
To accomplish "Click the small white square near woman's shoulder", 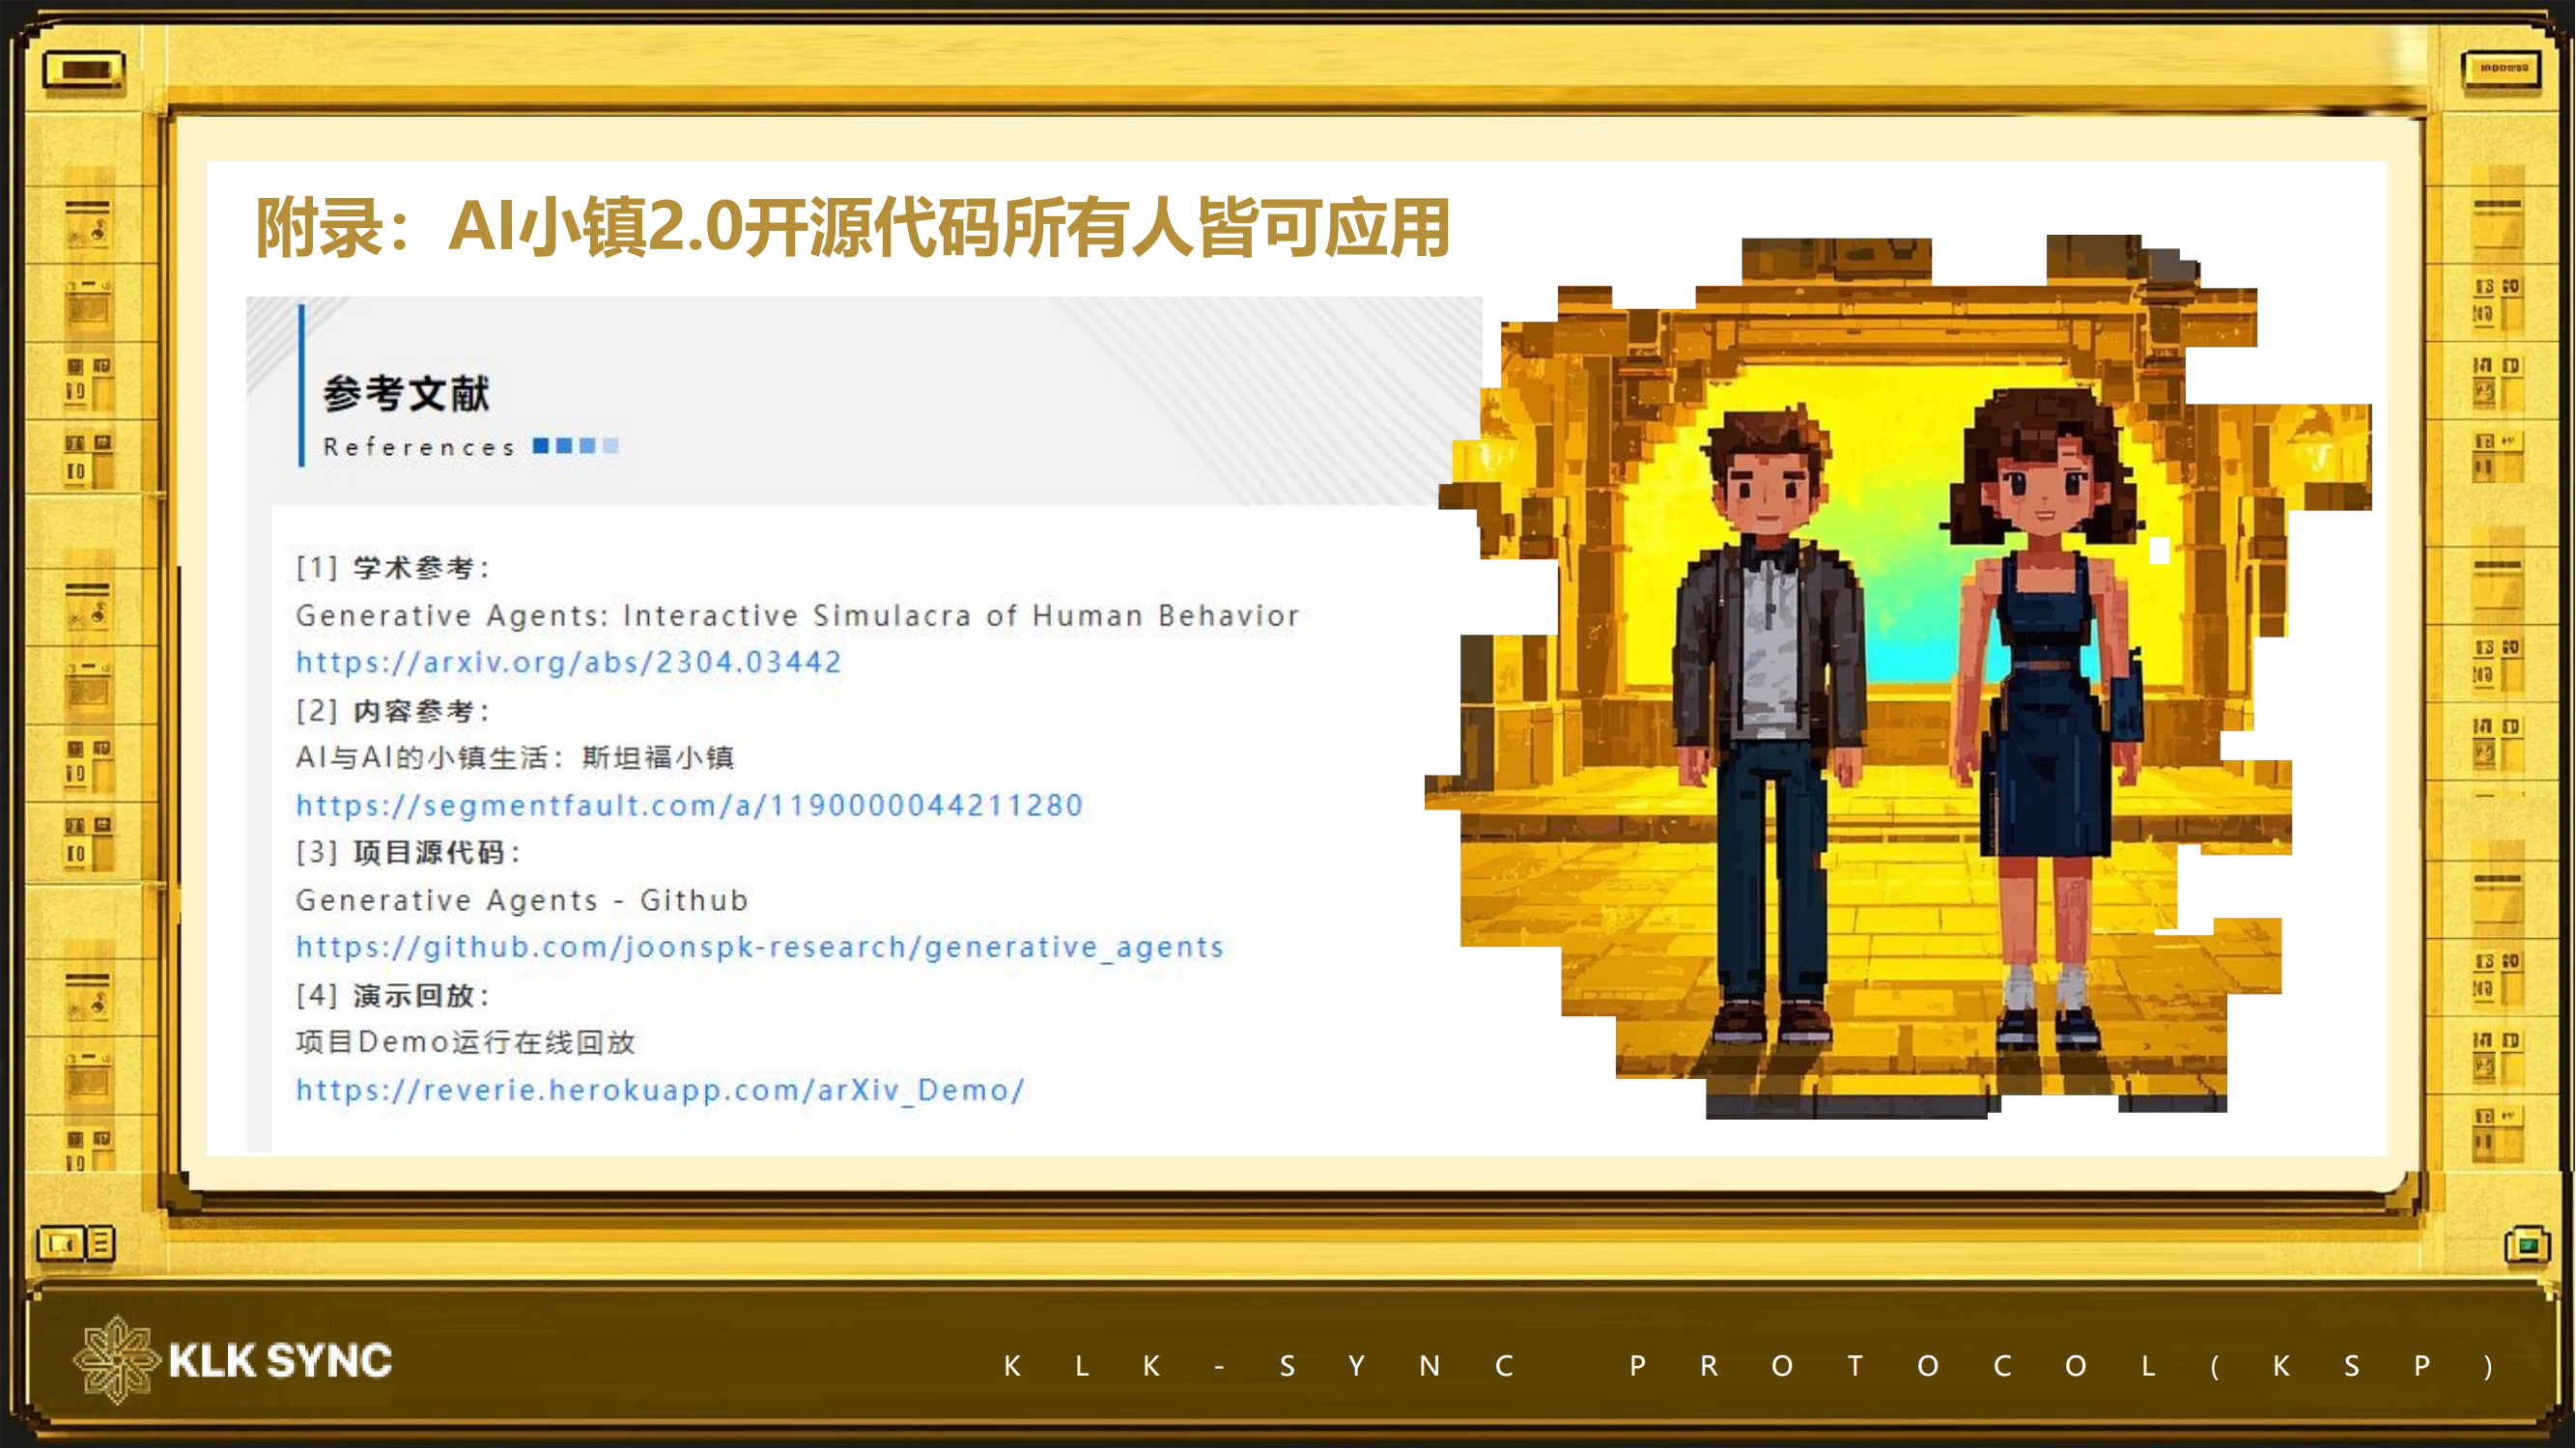I will point(2160,551).
